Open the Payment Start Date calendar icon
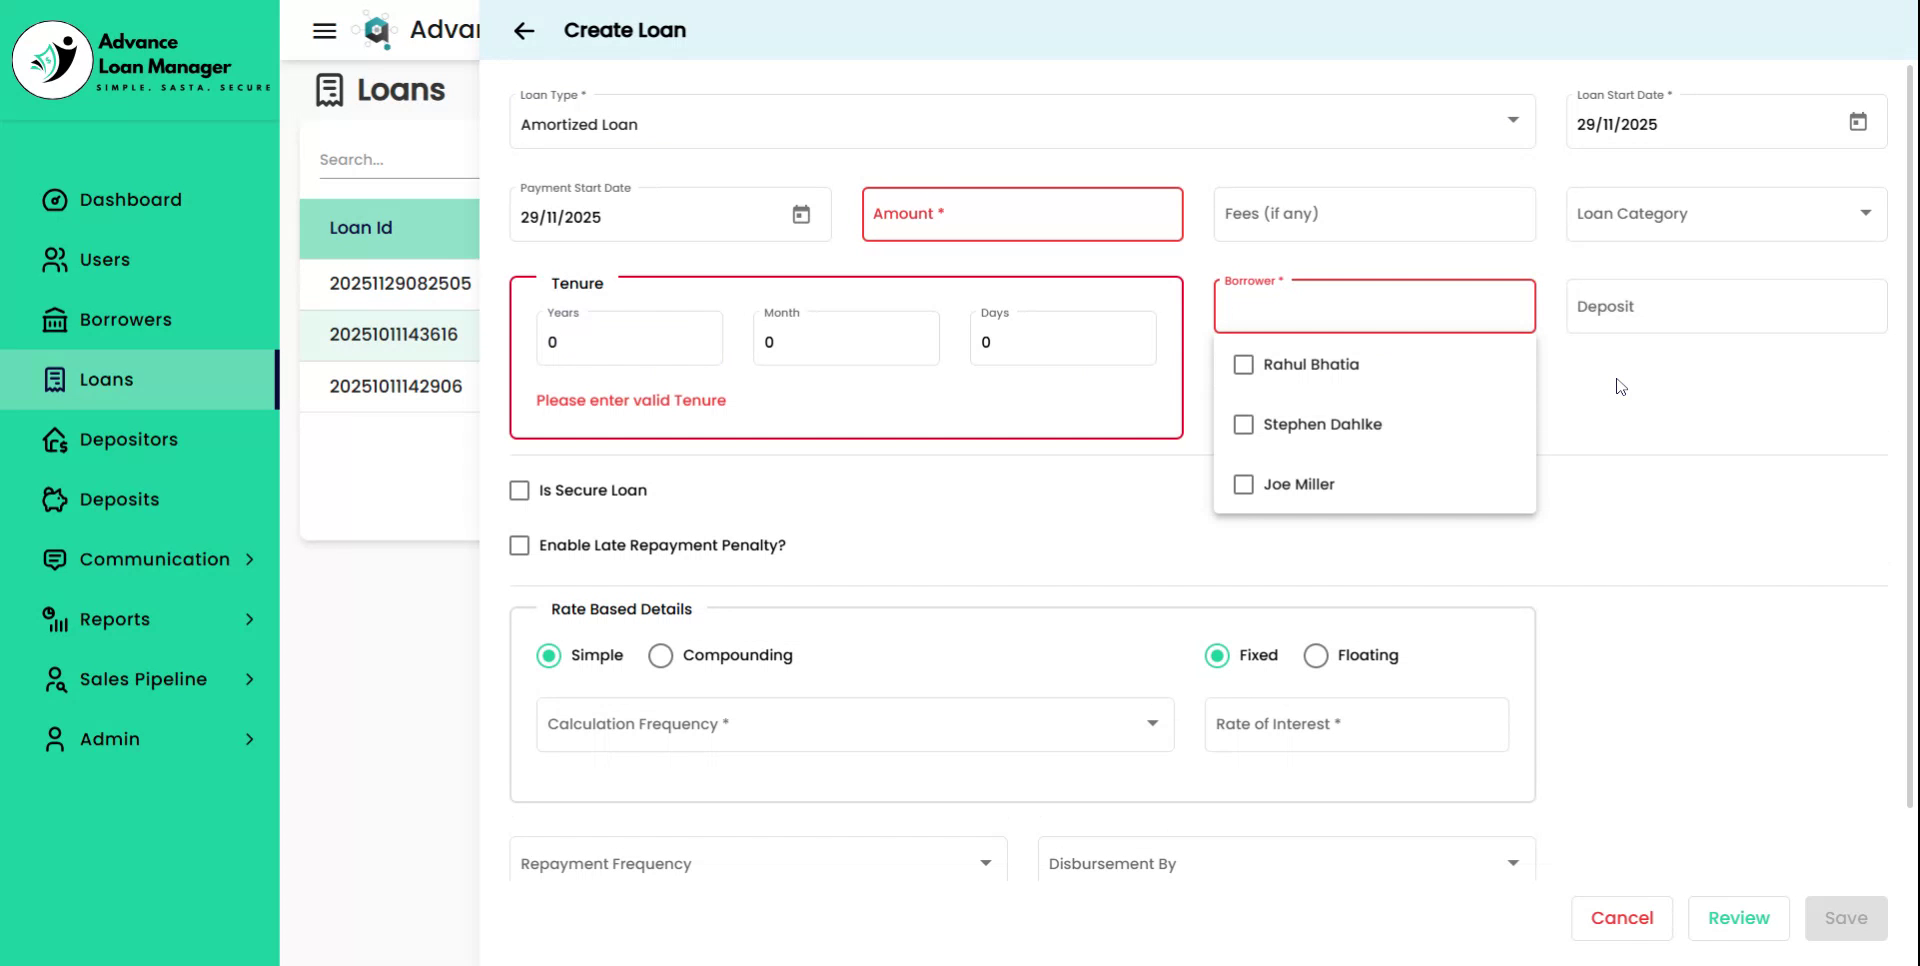The height and width of the screenshot is (966, 1920). pos(801,215)
